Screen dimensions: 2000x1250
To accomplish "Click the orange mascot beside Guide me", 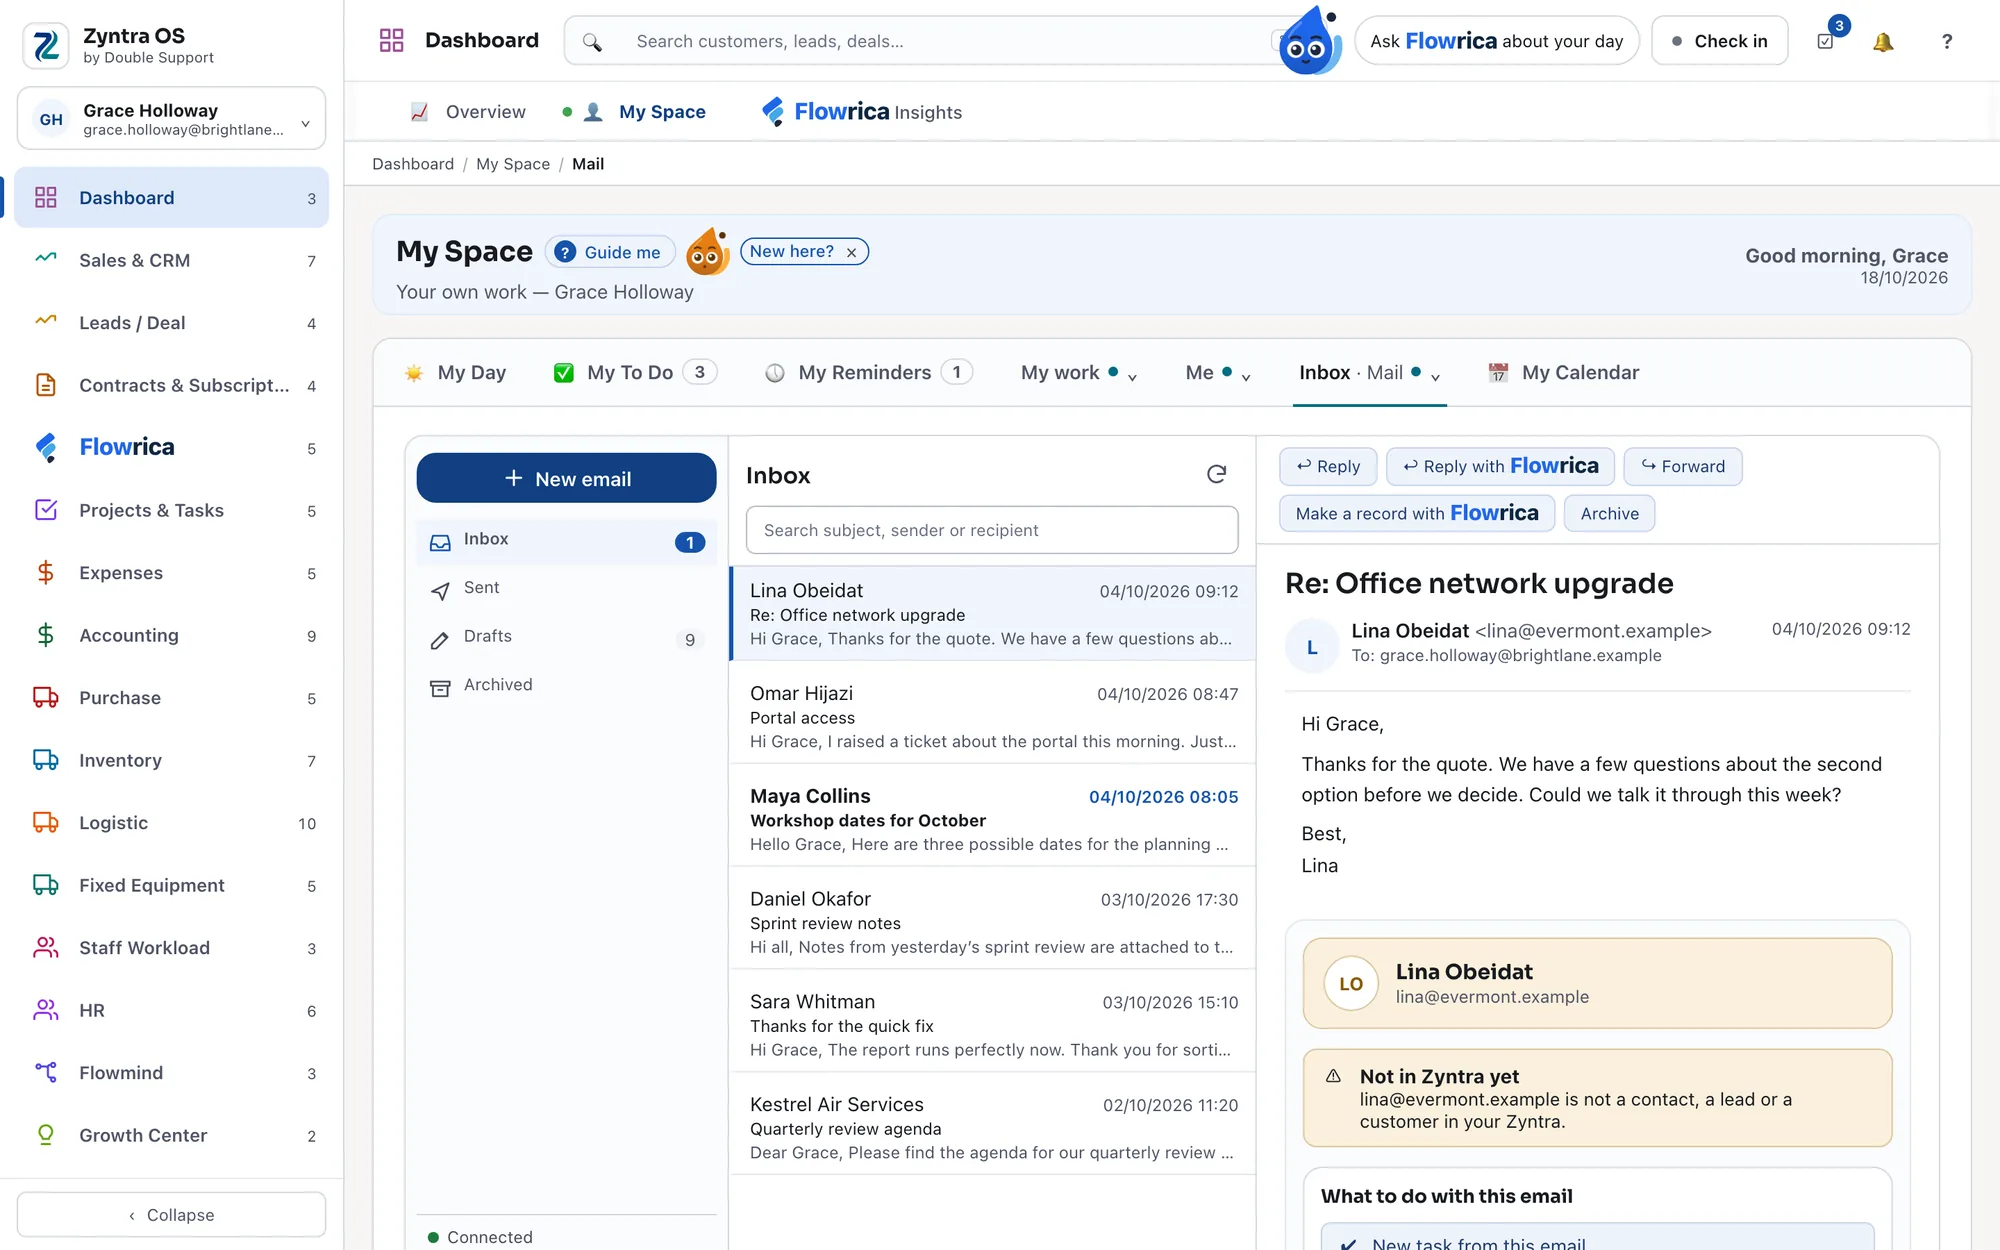I will pos(707,252).
